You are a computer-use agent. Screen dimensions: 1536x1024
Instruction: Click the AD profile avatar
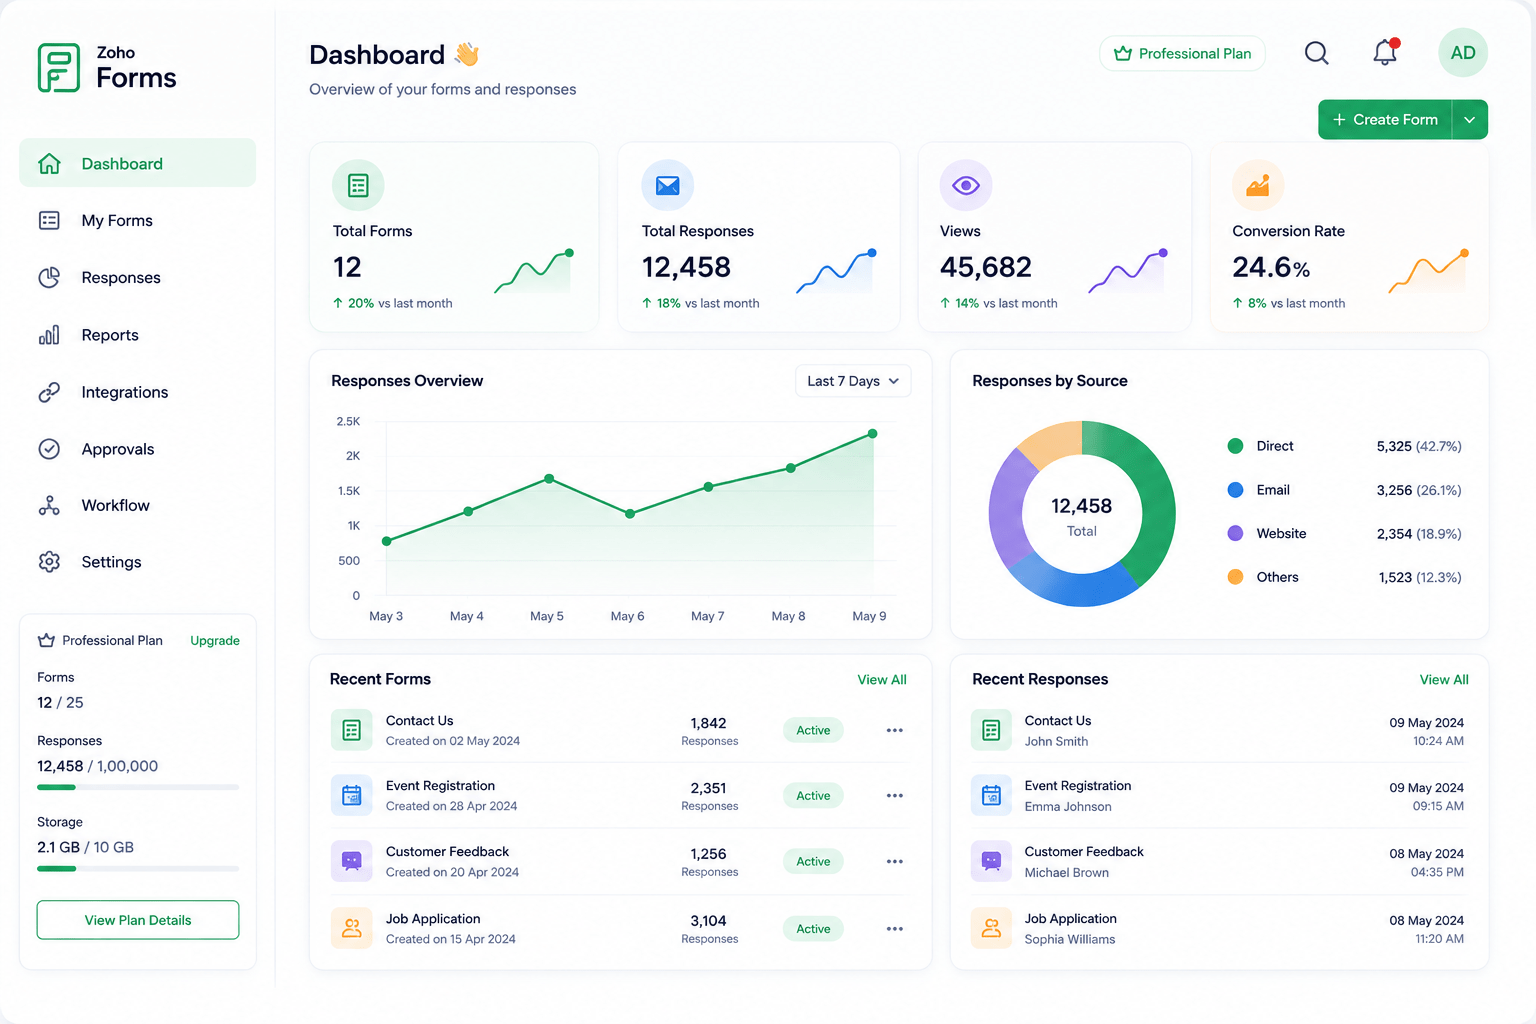1463,53
